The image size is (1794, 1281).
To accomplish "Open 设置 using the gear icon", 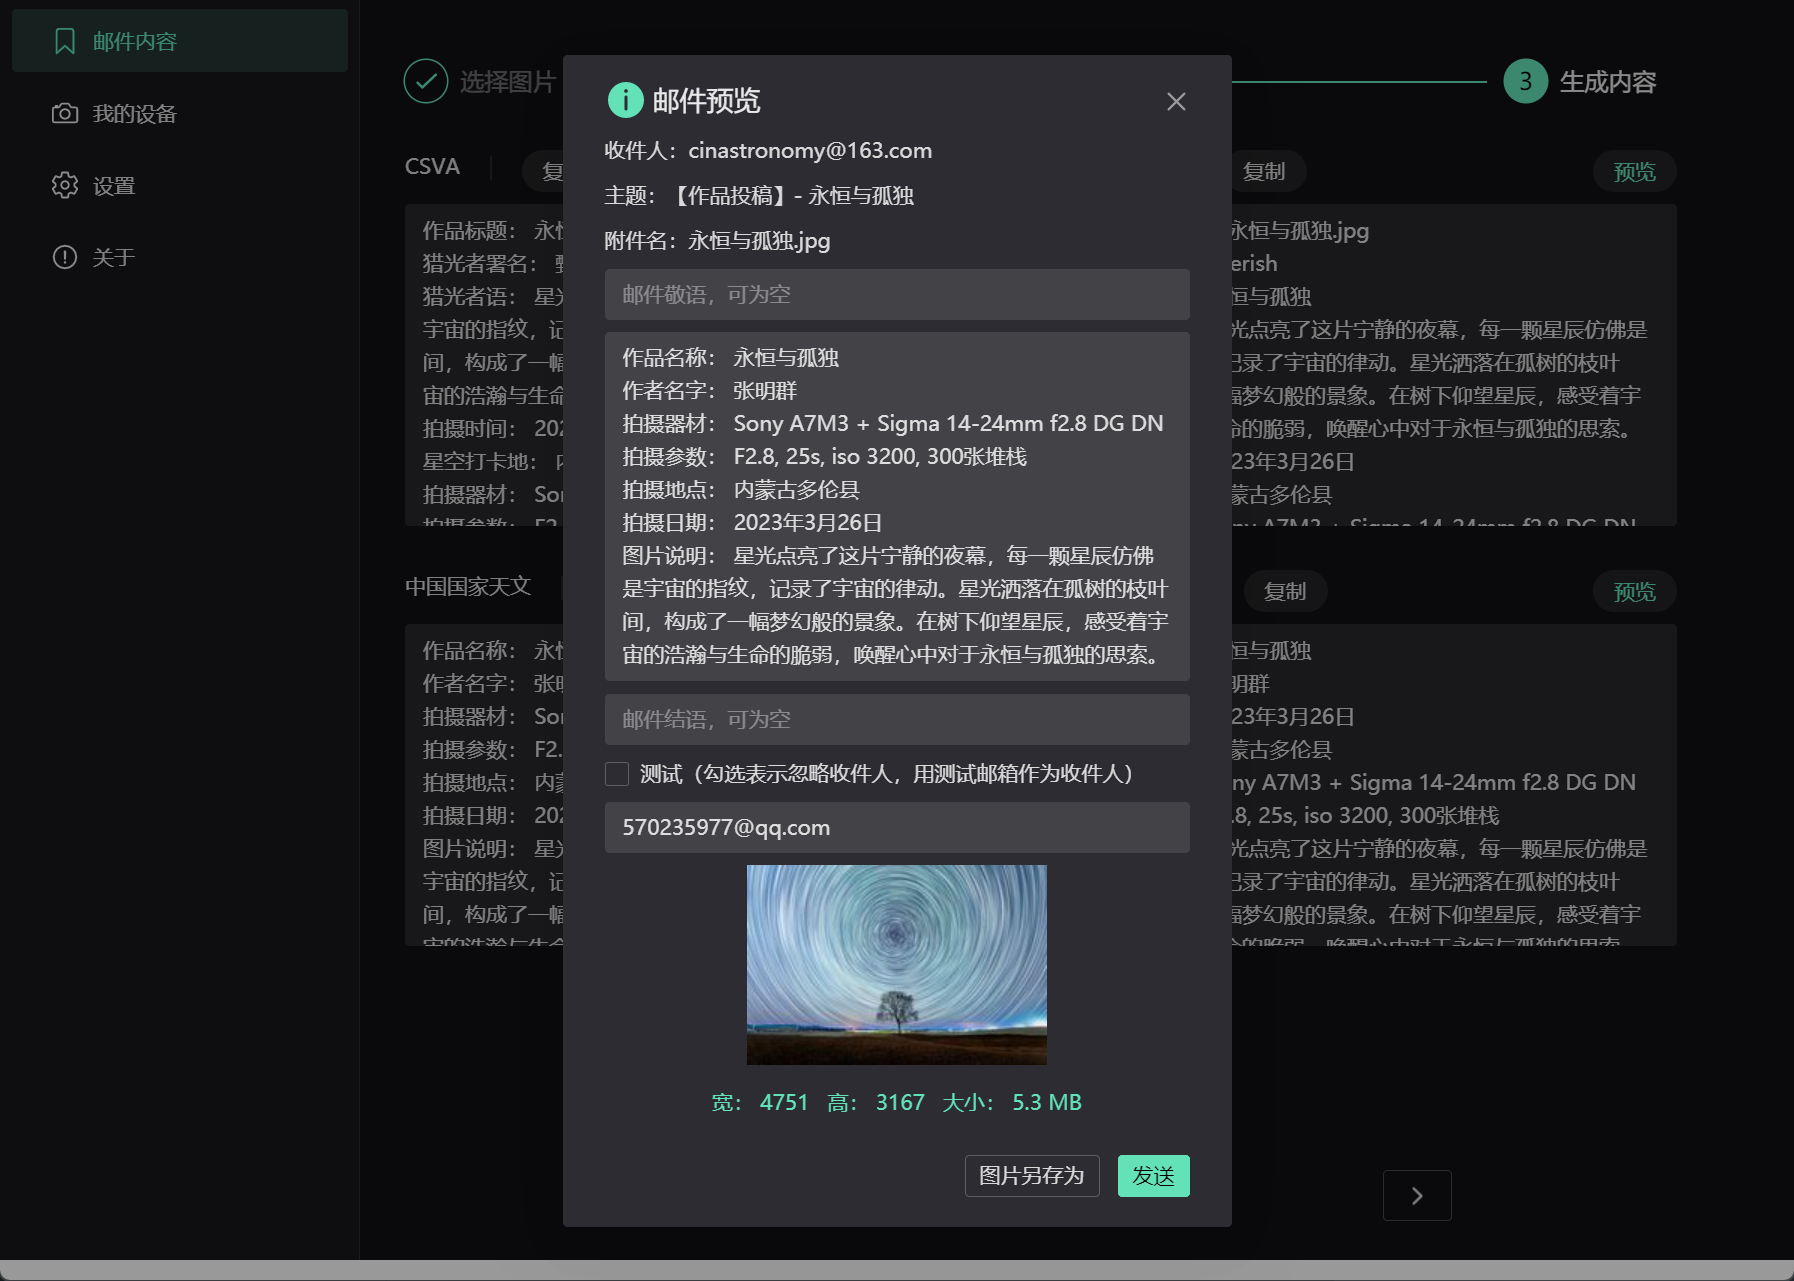I will click(64, 185).
